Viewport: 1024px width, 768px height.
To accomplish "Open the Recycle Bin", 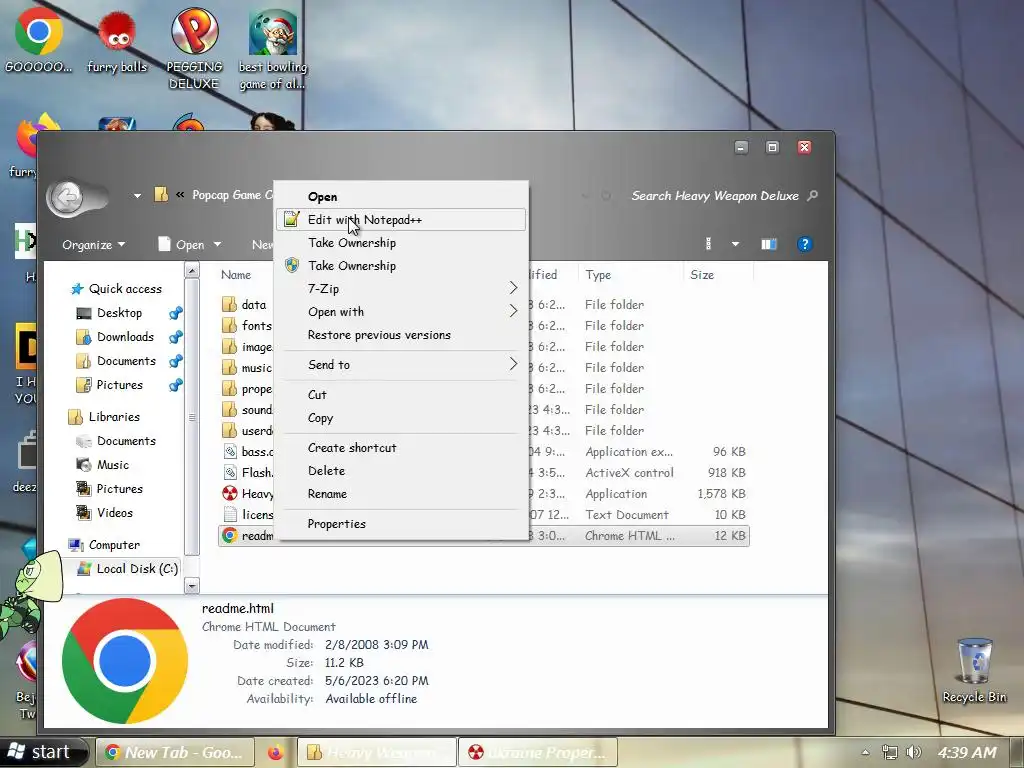I will (974, 671).
